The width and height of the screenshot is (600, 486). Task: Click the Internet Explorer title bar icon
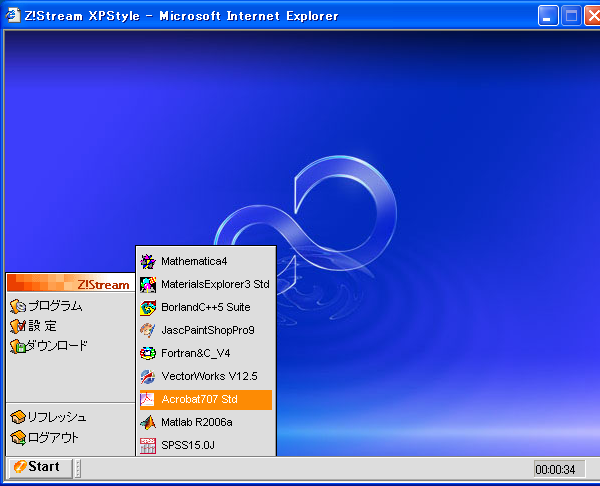pos(13,15)
